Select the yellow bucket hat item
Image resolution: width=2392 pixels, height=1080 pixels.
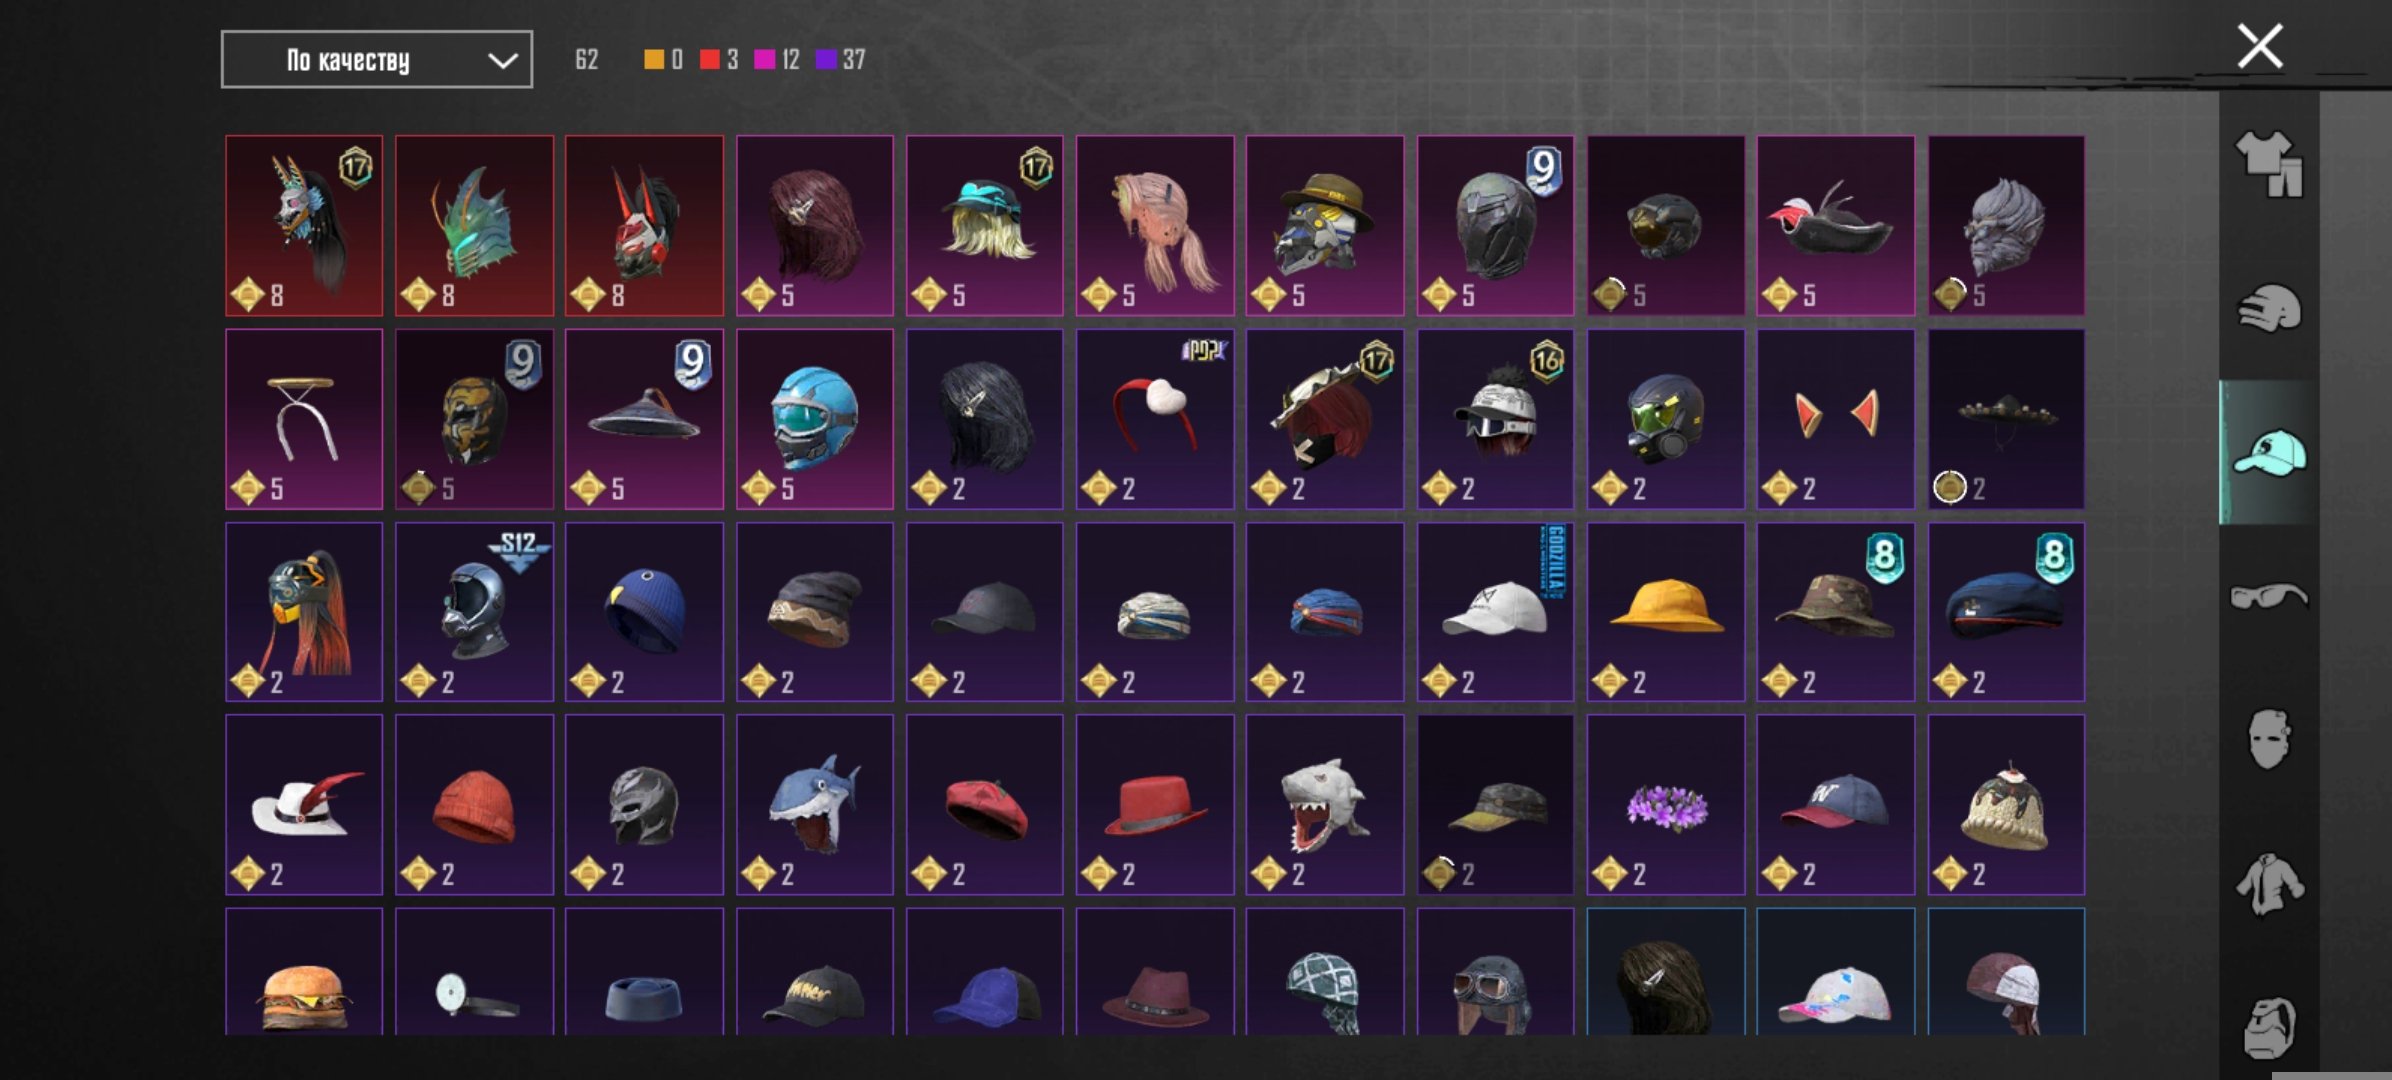[1666, 611]
